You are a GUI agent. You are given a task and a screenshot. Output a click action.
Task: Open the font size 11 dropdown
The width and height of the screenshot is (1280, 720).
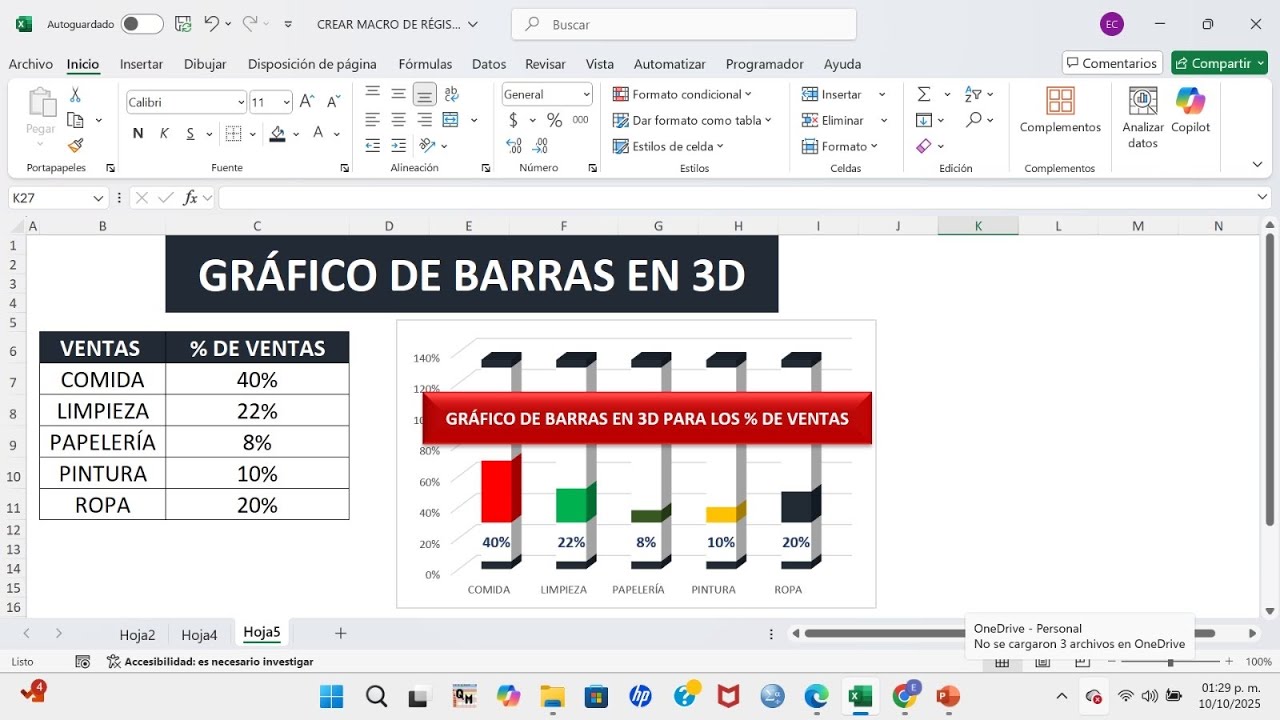287,102
